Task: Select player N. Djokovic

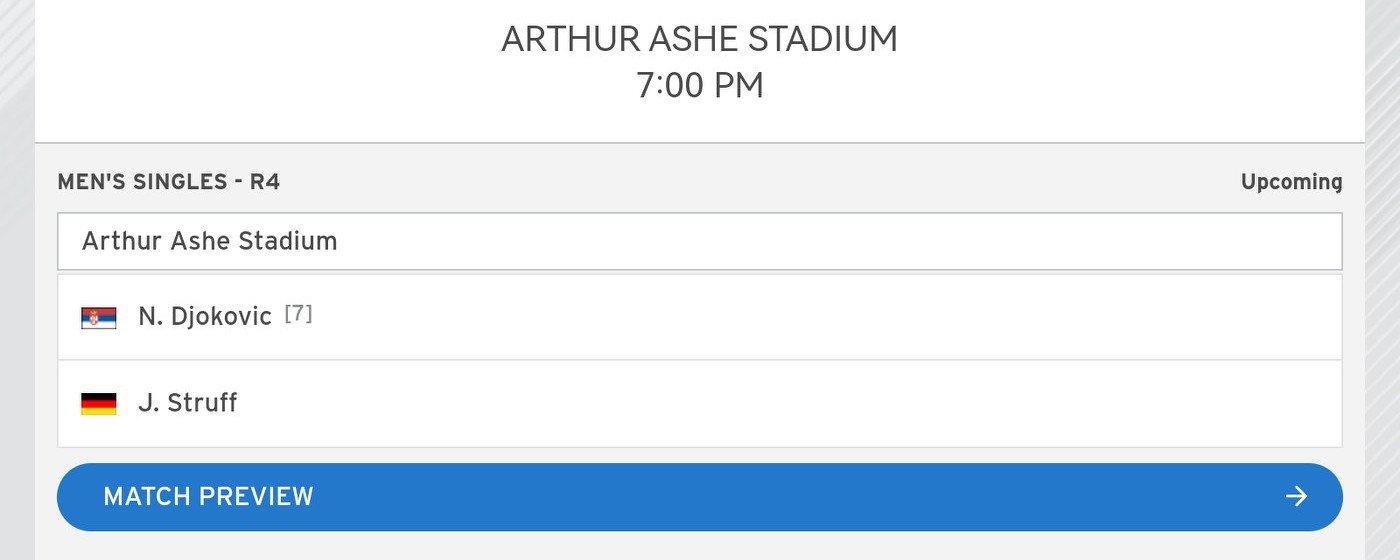Action: pyautogui.click(x=205, y=317)
